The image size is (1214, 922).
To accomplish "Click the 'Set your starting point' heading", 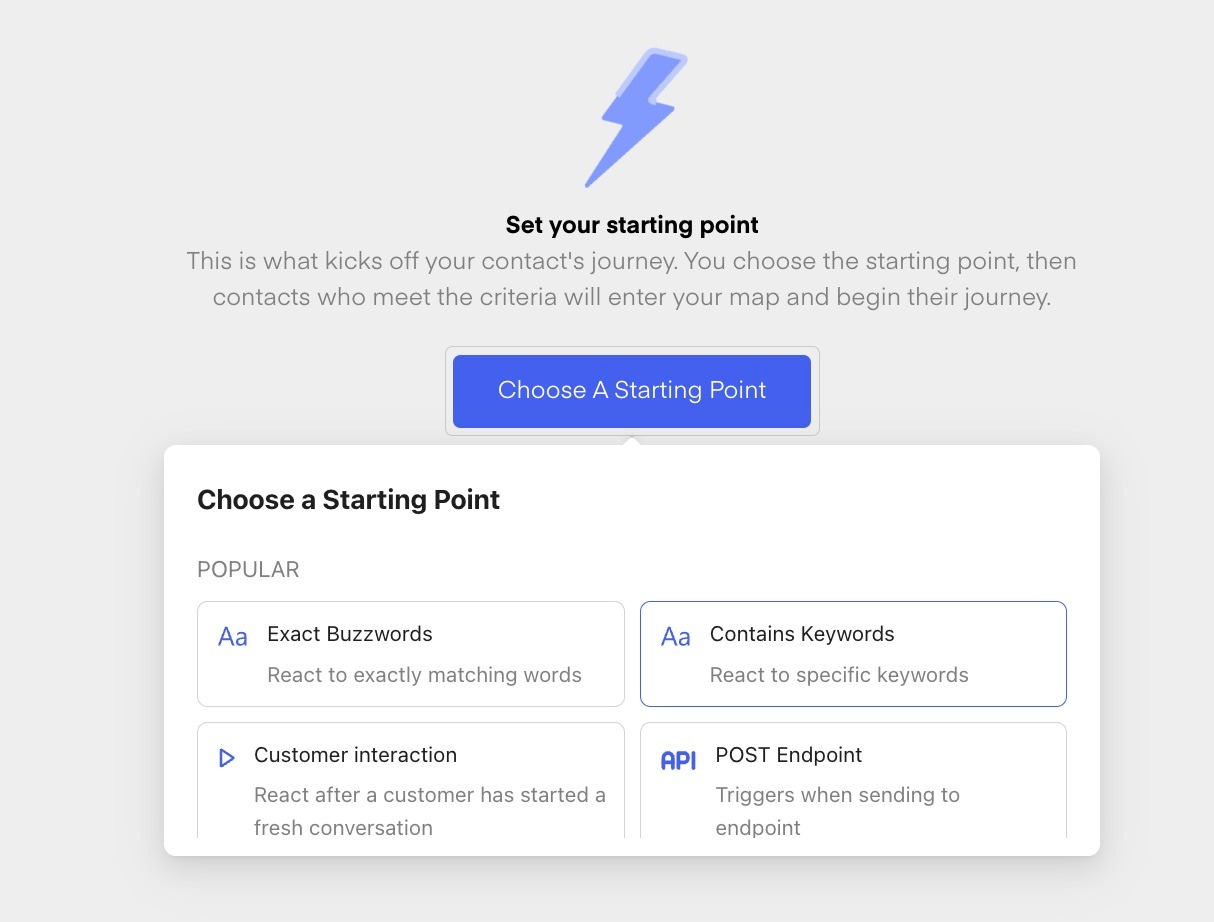I will 632,225.
